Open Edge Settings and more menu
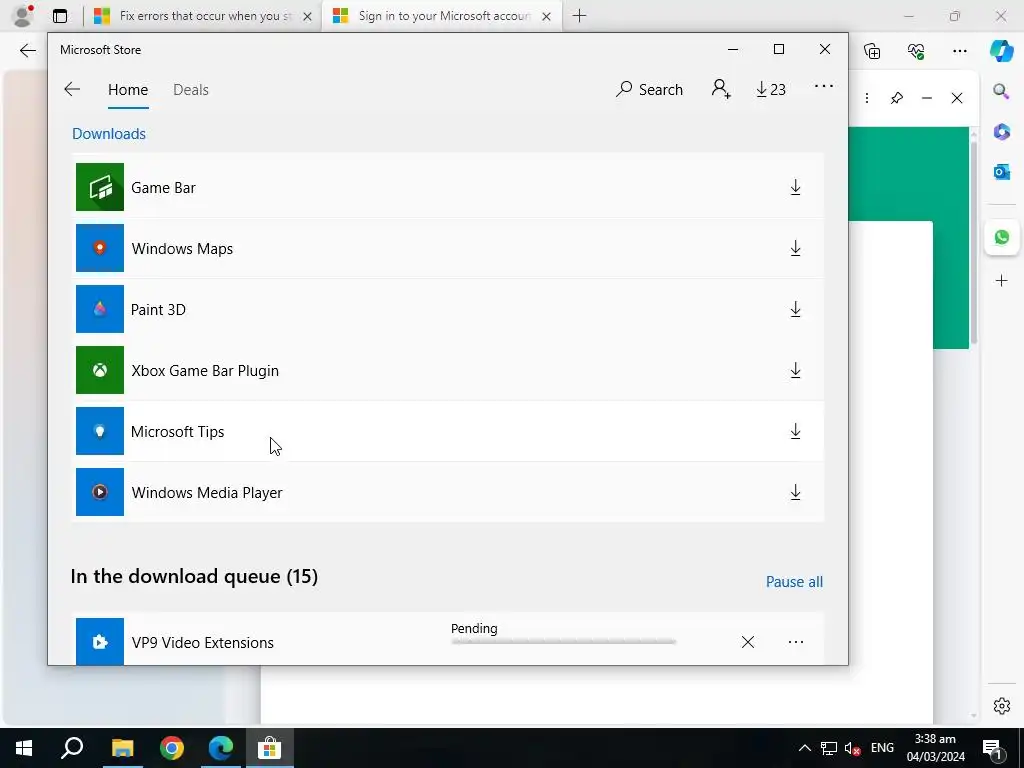Image resolution: width=1024 pixels, height=768 pixels. tap(959, 51)
